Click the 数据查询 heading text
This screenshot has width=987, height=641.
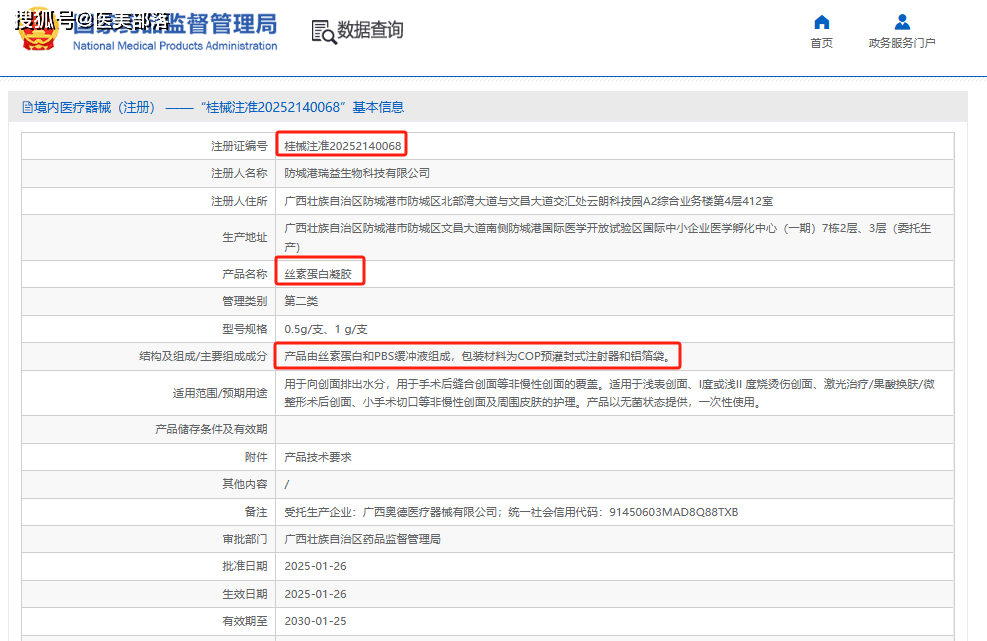coord(370,30)
